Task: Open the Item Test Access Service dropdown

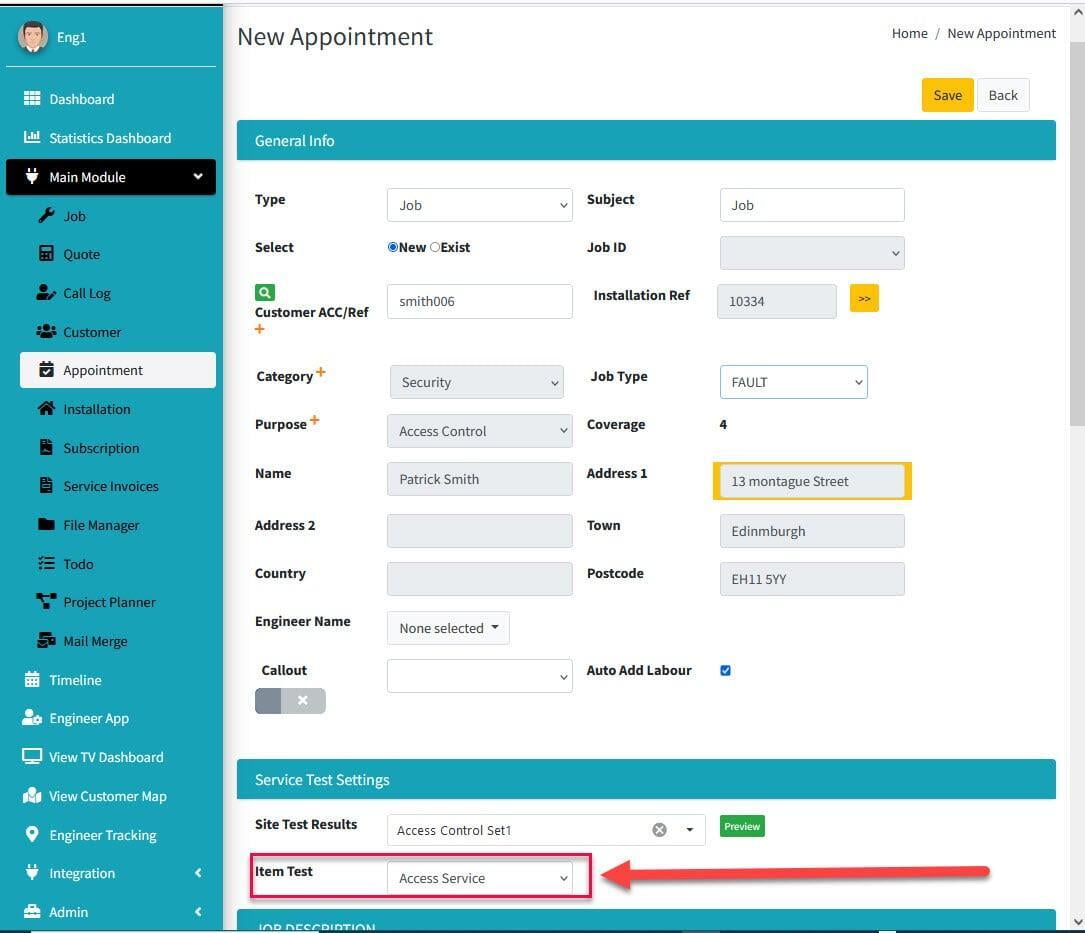Action: click(x=480, y=878)
